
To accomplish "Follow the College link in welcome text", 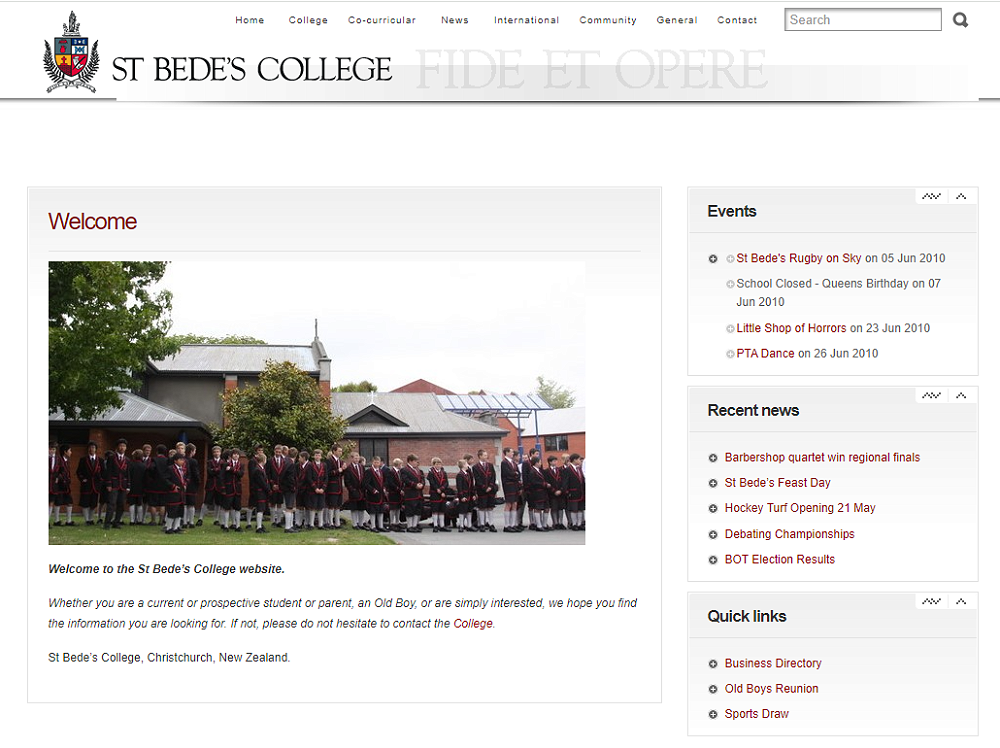I will (473, 624).
